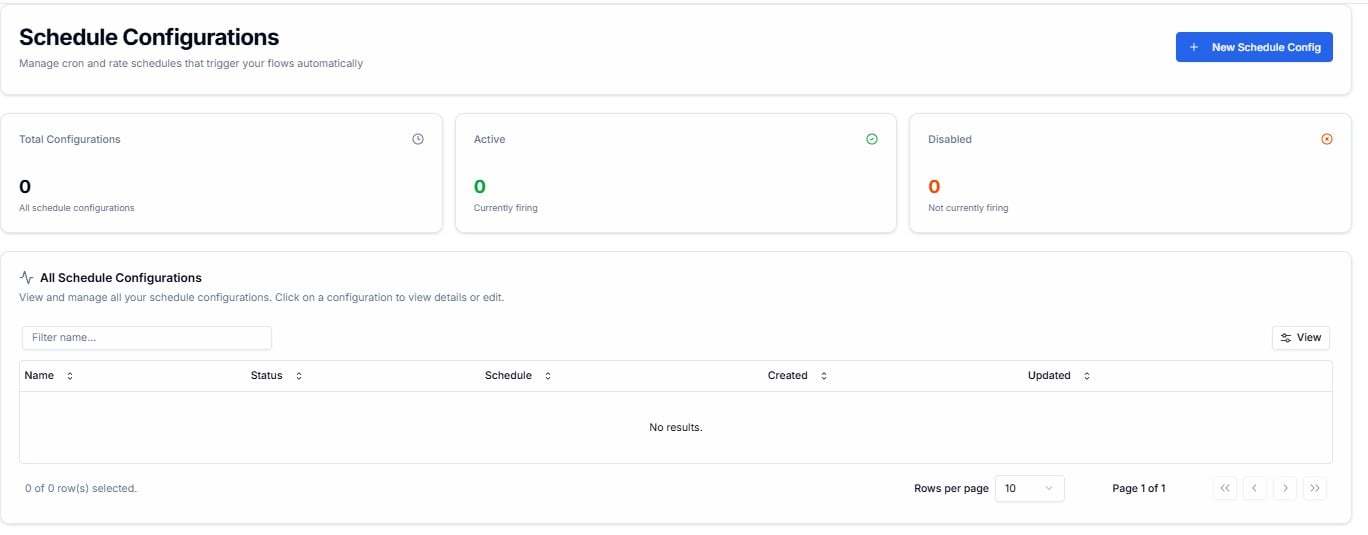Click the New Schedule Config button
This screenshot has height=535, width=1368.
coord(1254,47)
